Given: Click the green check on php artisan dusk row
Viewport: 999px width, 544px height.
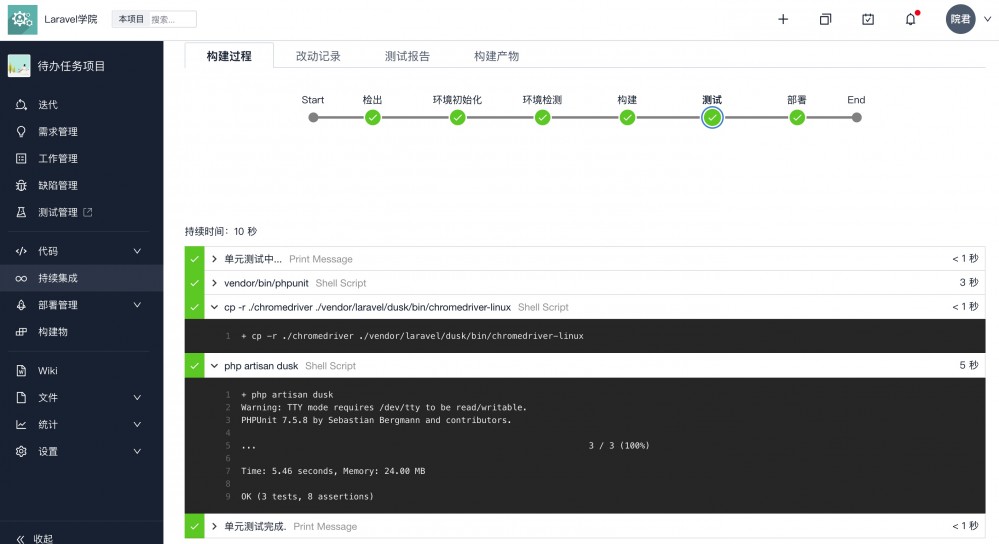Looking at the screenshot, I should pos(194,366).
